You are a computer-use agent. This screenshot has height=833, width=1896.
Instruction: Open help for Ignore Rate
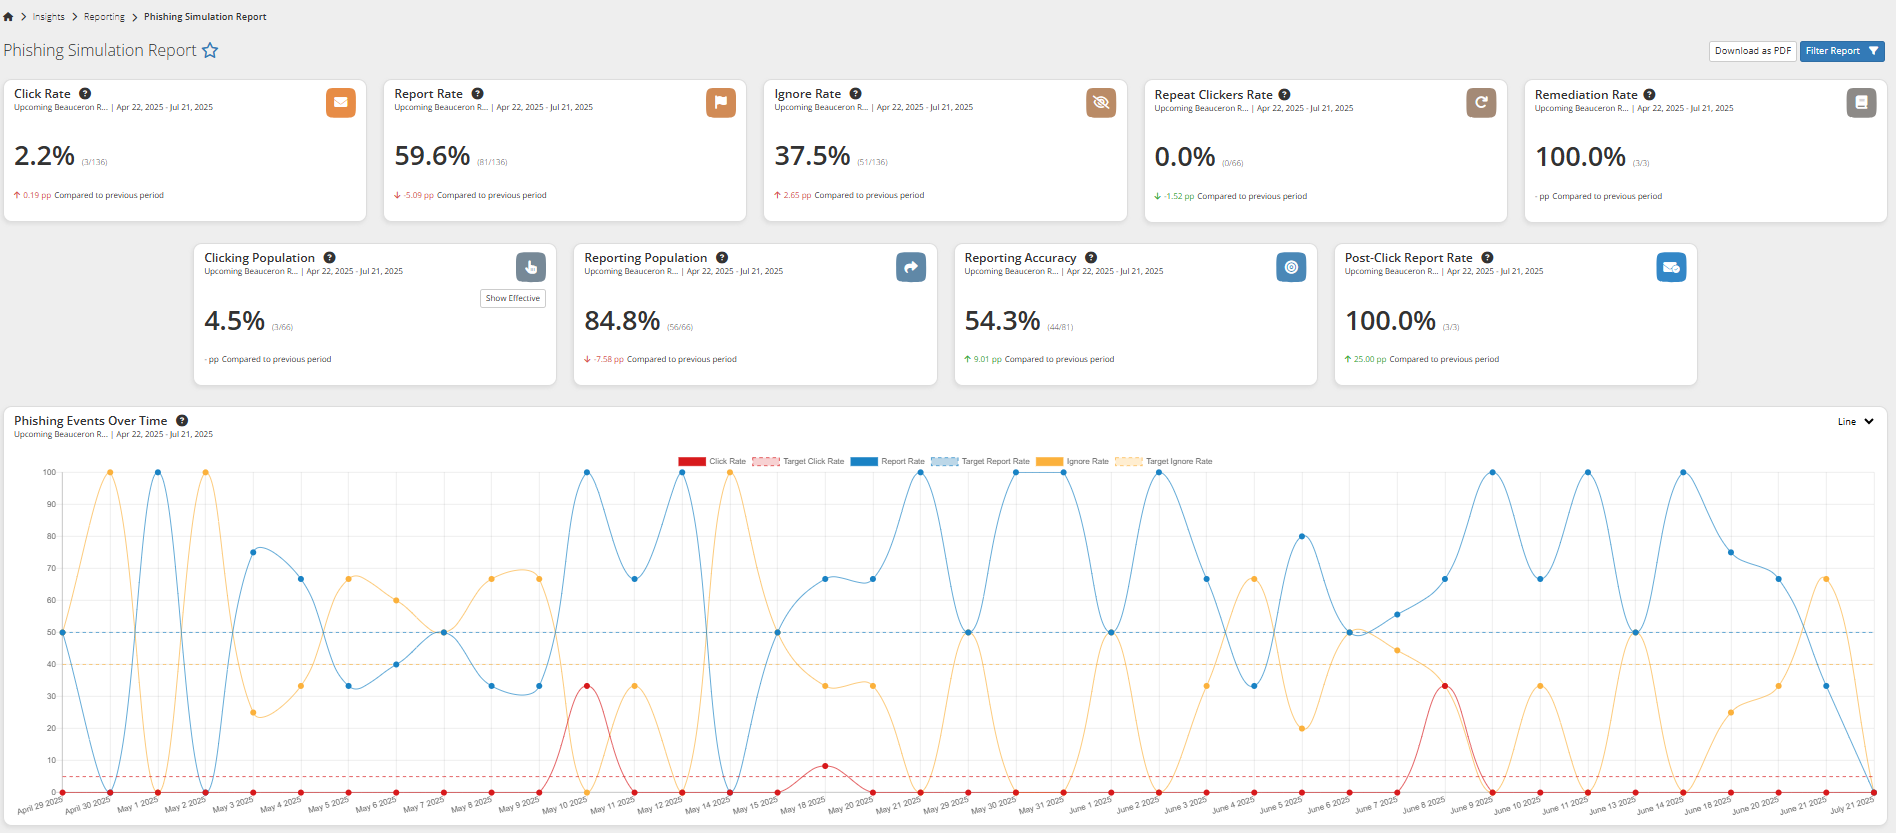pyautogui.click(x=856, y=94)
